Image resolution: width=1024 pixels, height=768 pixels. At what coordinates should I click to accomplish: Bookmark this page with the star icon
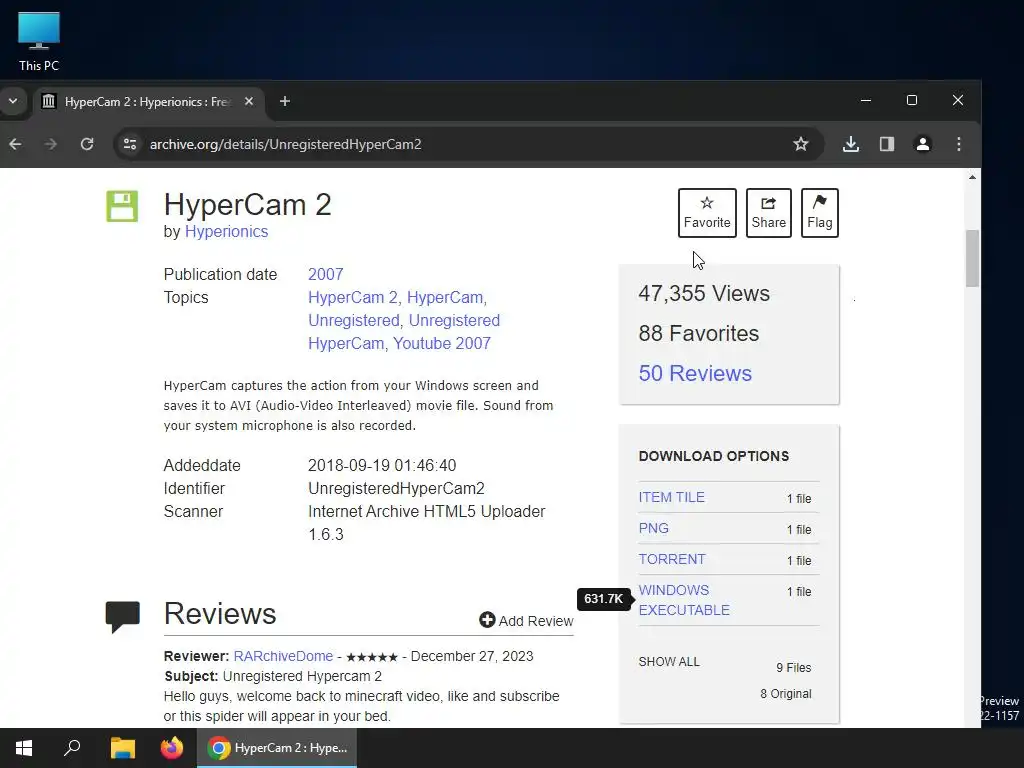(x=801, y=144)
